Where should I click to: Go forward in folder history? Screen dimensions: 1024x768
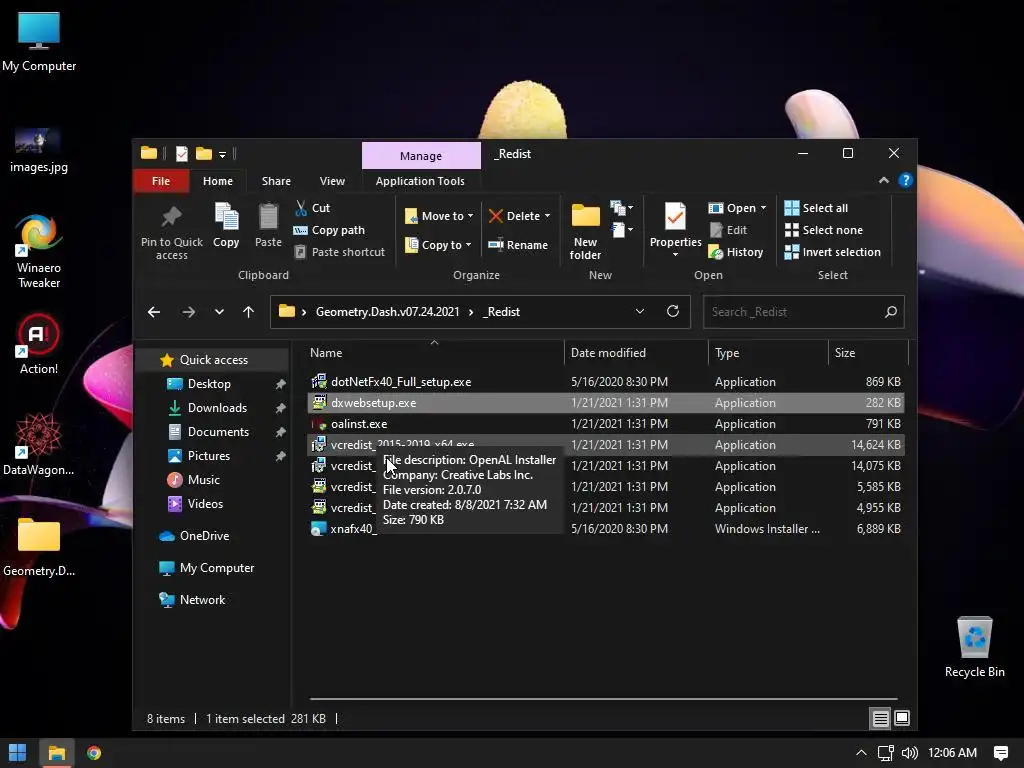188,312
